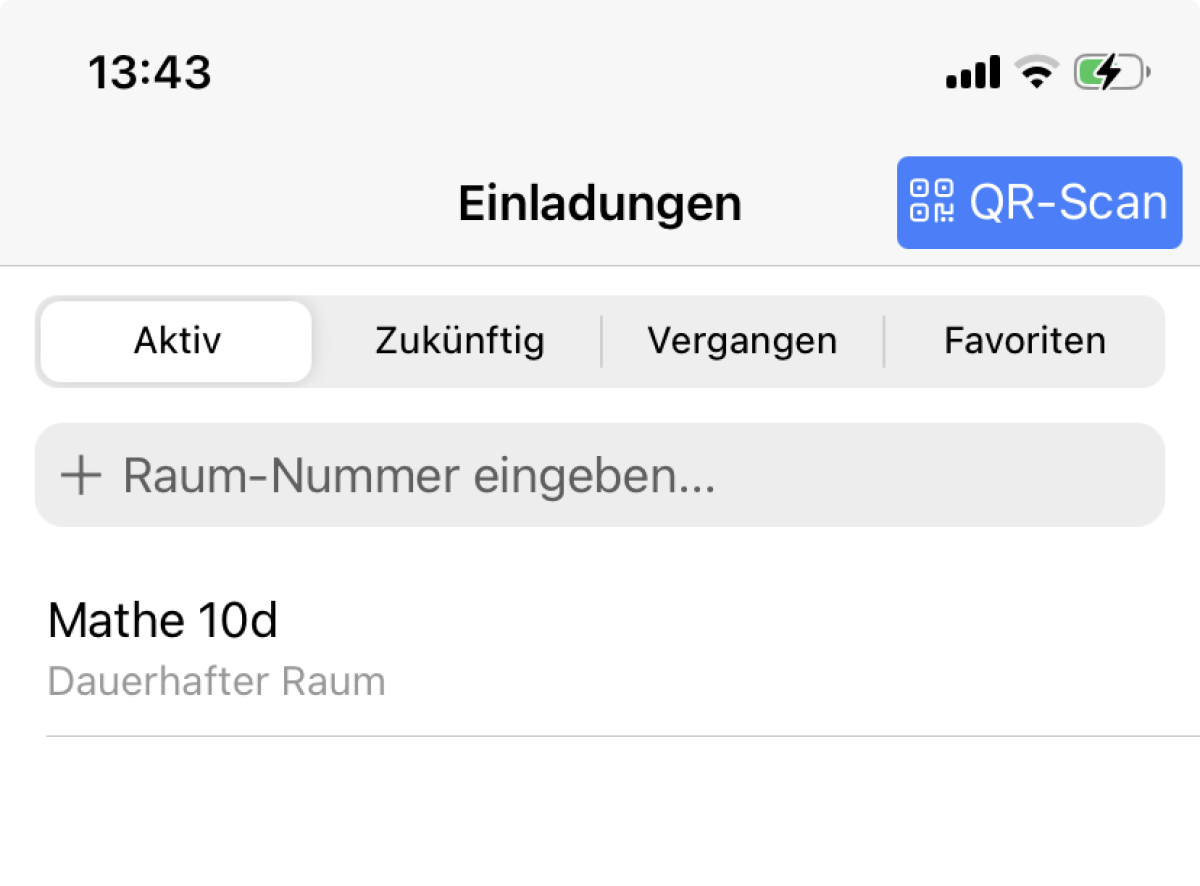Tap the cellular signal bars icon
The width and height of the screenshot is (1200, 886).
coord(972,72)
